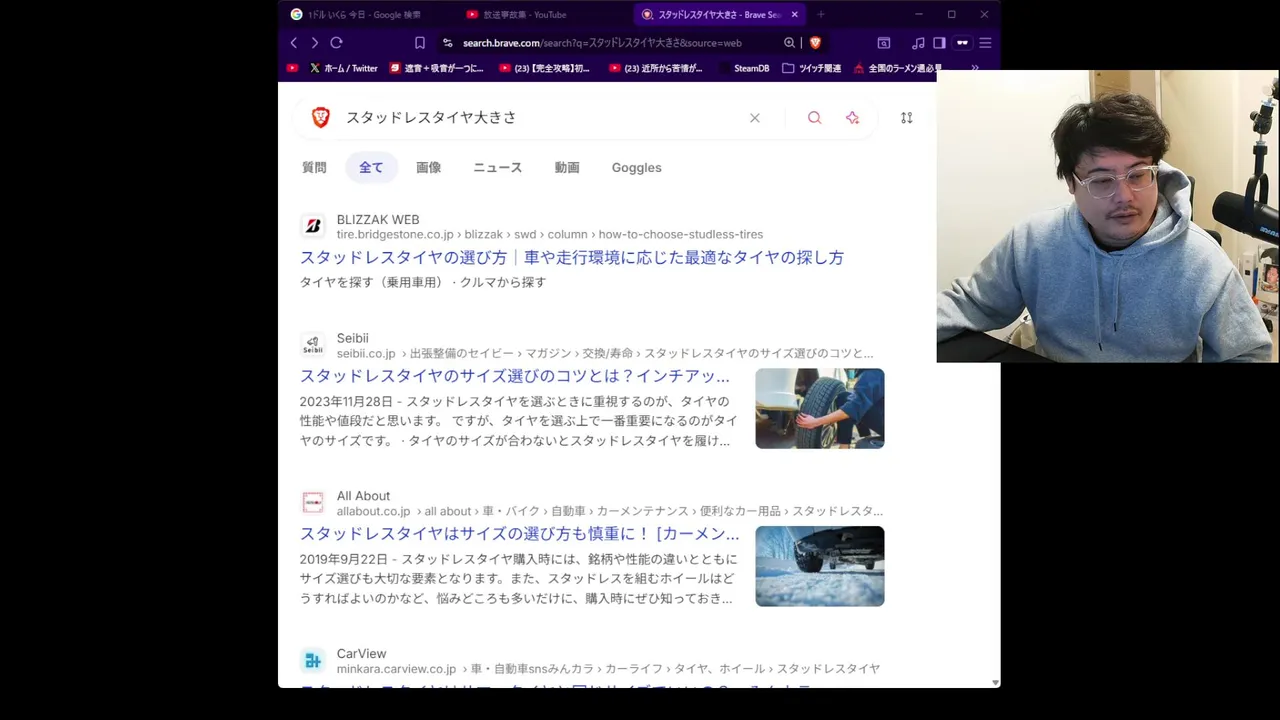
Task: Click the Brave lion logo beside search box
Action: pos(321,117)
